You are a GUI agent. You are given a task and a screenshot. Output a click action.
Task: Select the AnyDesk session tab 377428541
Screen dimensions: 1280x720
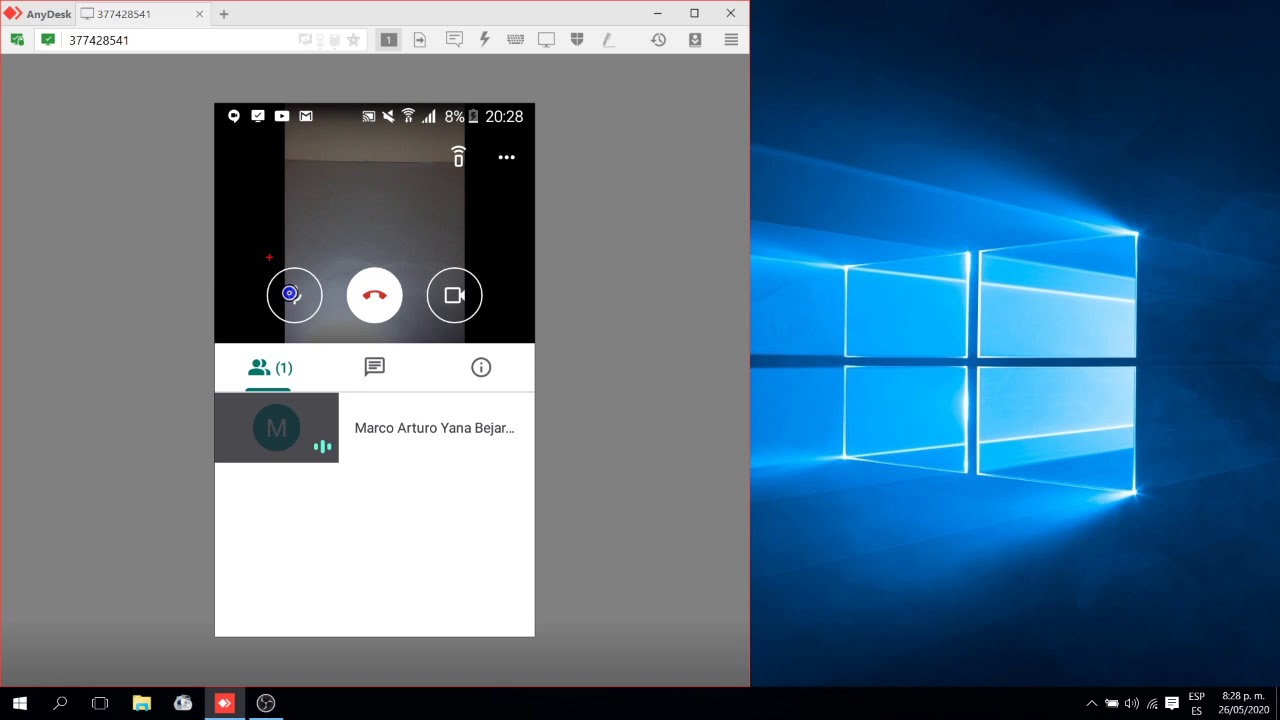[x=141, y=14]
